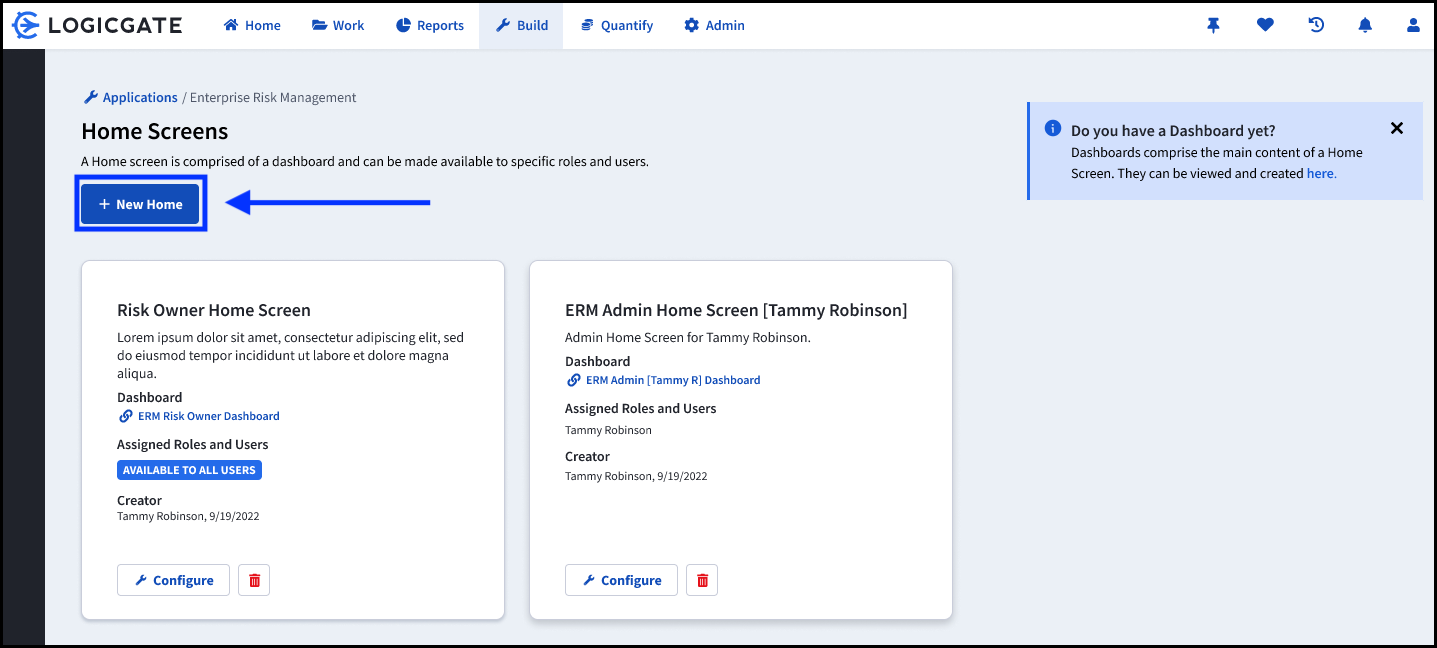Screen dimensions: 1437x648
Task: Navigate to the Admin menu
Action: point(713,25)
